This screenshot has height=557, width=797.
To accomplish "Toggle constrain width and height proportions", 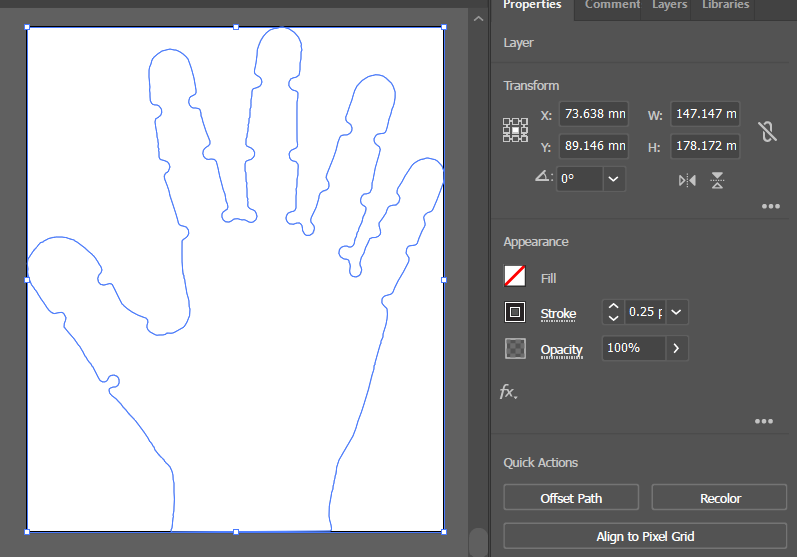I will (x=767, y=131).
